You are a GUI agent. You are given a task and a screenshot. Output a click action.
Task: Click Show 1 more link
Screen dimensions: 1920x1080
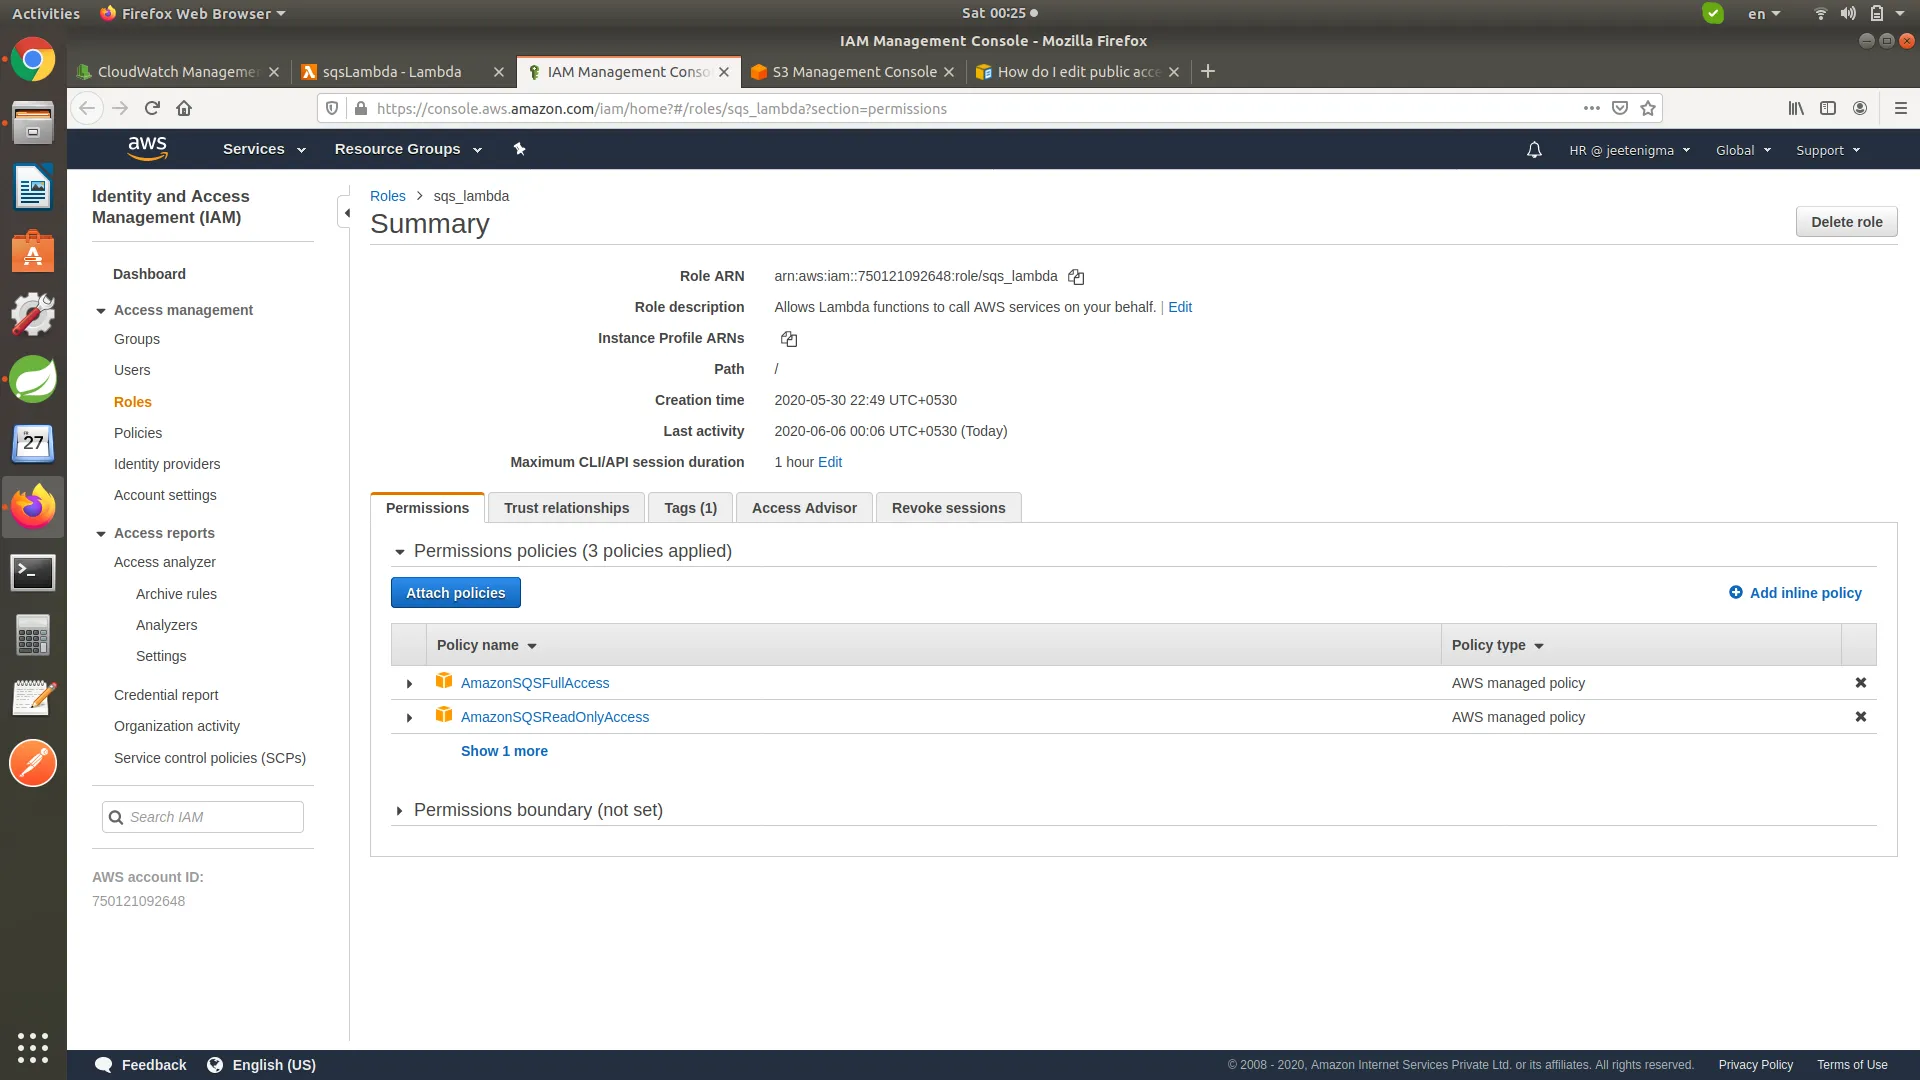pos(504,751)
